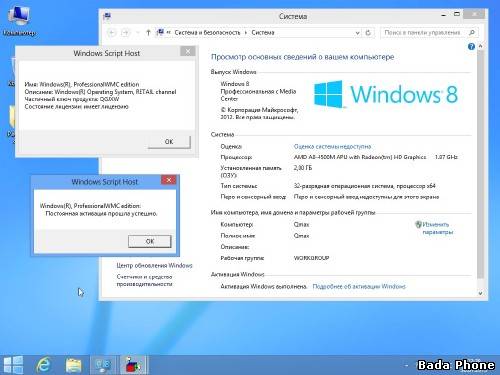Click the scrollbar down arrow in System window
Screen dimensions: 500x375
[480, 293]
